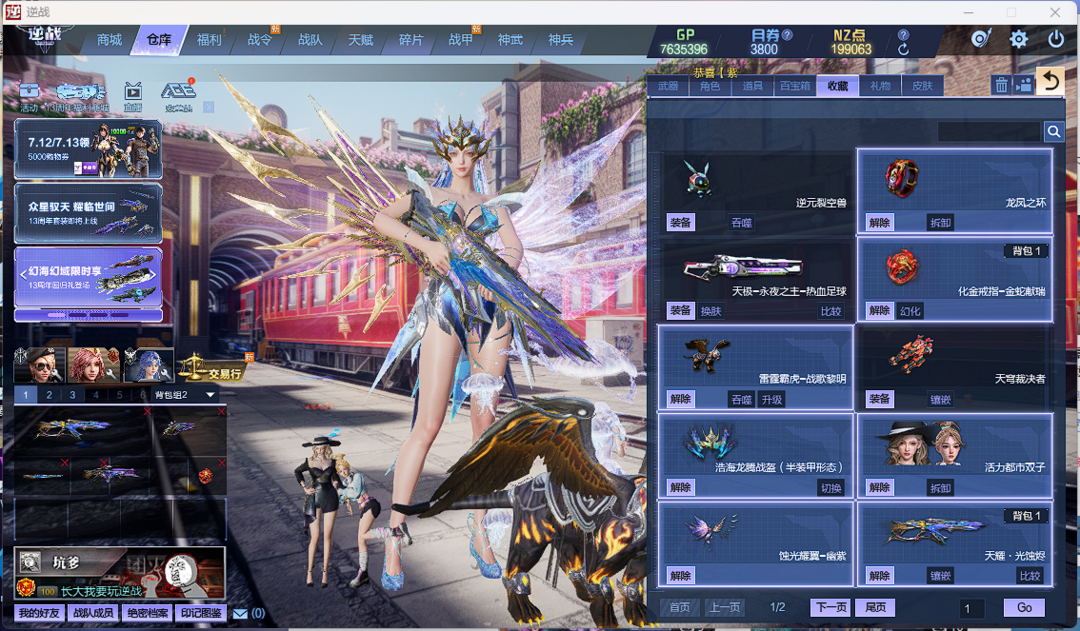Click the music player disc icon
This screenshot has width=1080, height=631.
(x=981, y=39)
